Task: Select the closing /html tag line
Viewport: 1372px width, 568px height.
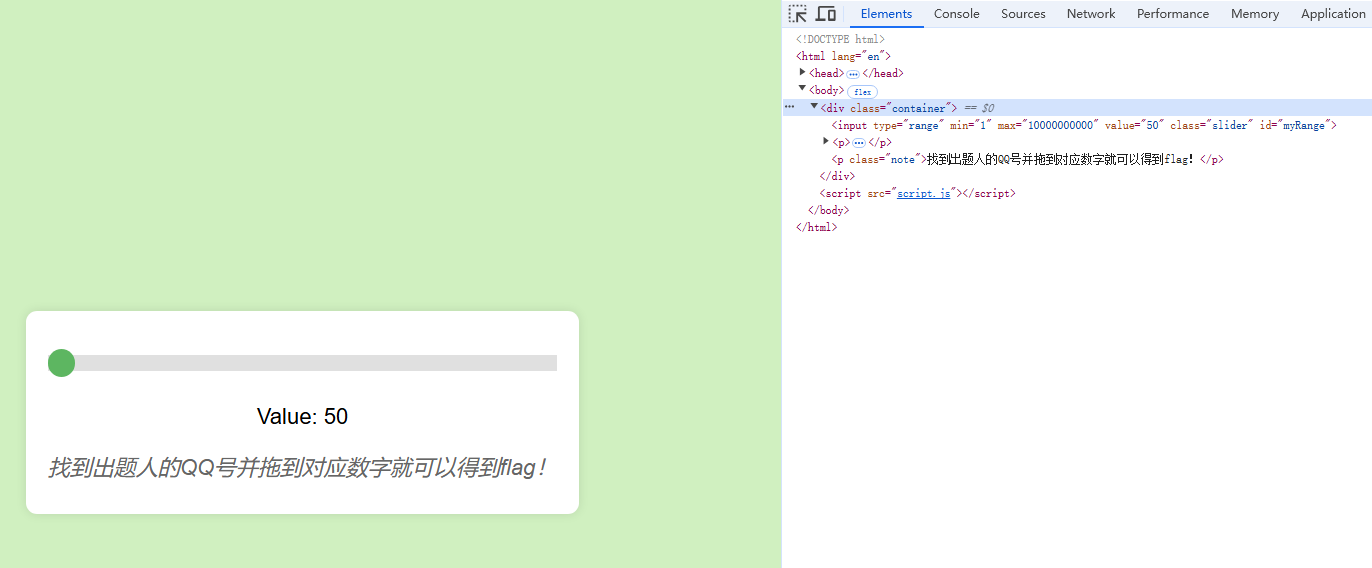Action: click(x=816, y=227)
